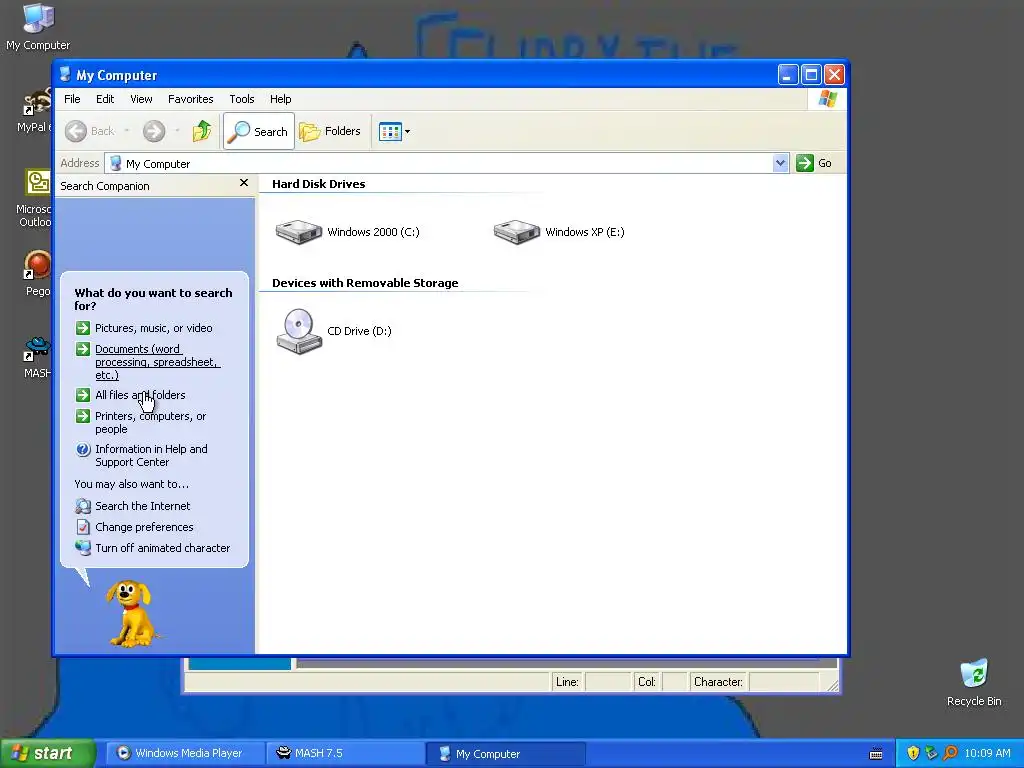The width and height of the screenshot is (1024, 768).
Task: Choose All files and folders search
Action: [140, 395]
